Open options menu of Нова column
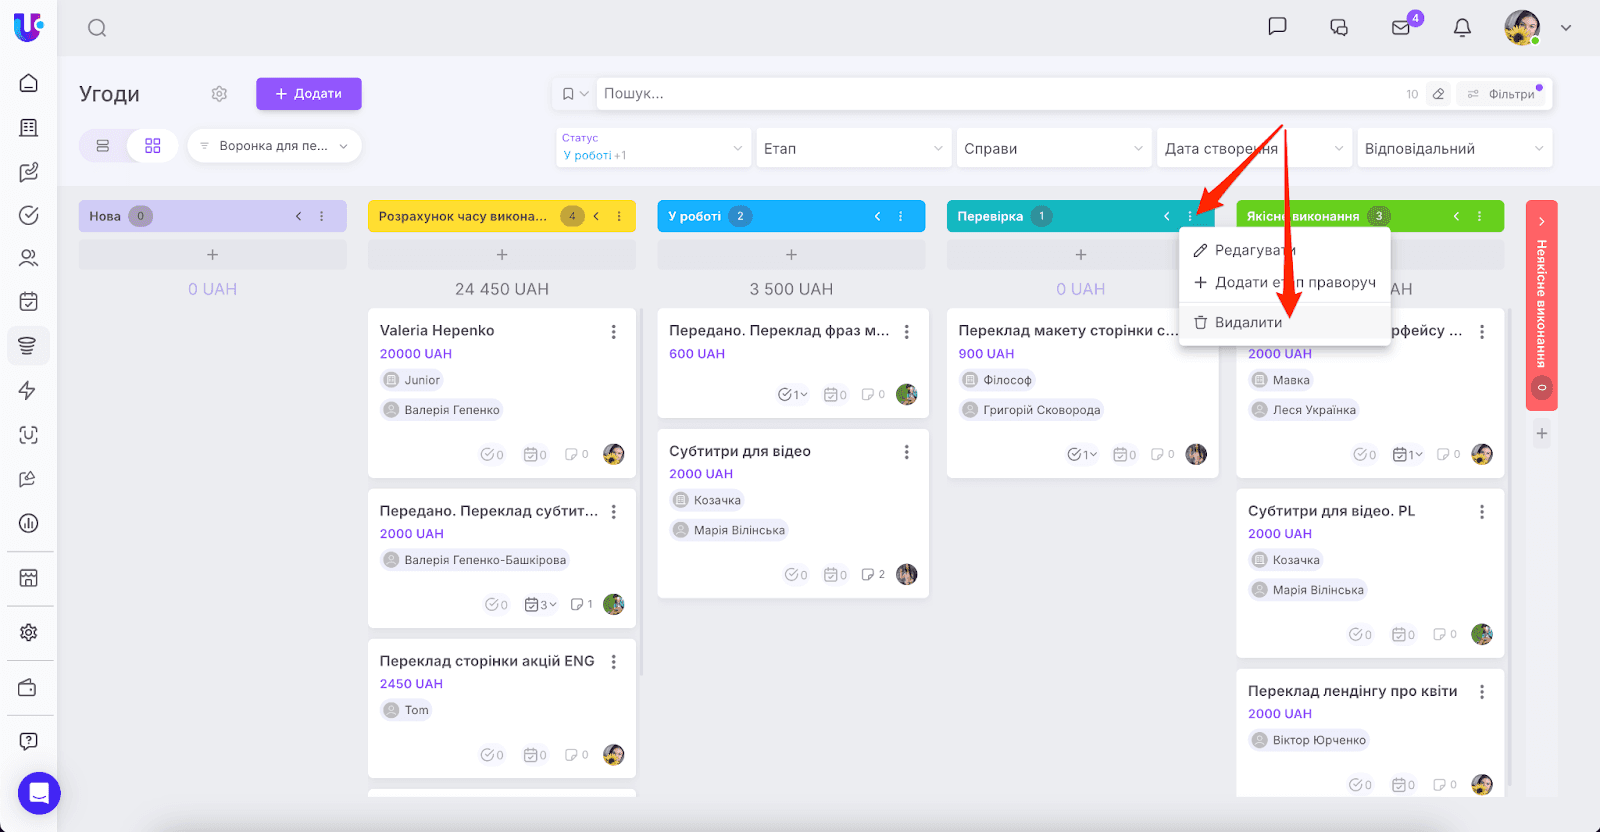 [322, 216]
